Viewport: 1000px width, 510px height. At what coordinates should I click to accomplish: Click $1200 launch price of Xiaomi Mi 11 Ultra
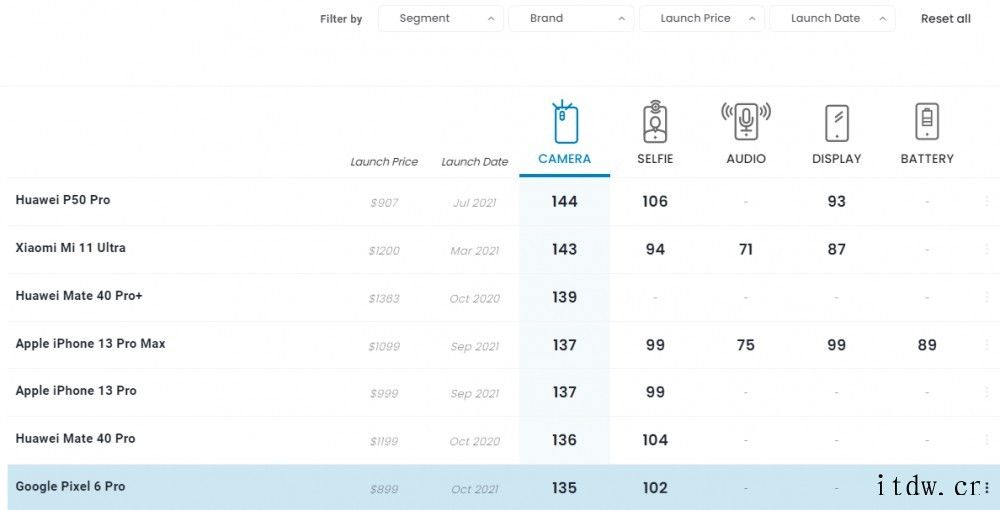pyautogui.click(x=384, y=251)
